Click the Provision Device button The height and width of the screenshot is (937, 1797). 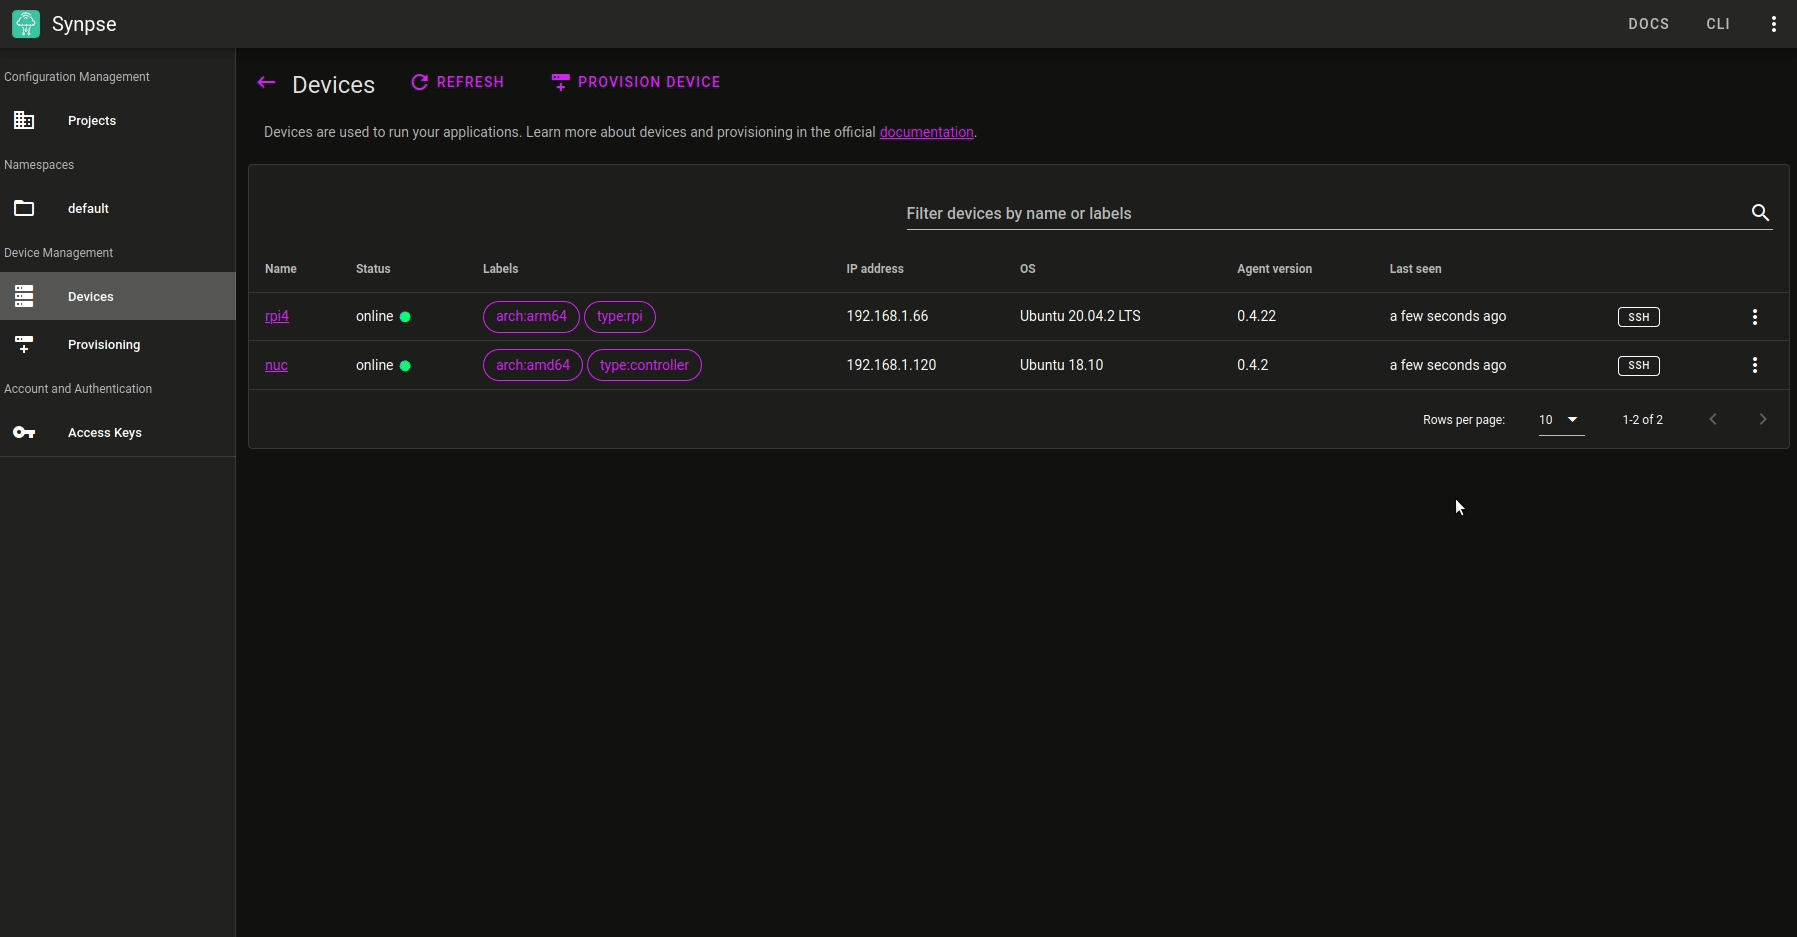pos(636,83)
